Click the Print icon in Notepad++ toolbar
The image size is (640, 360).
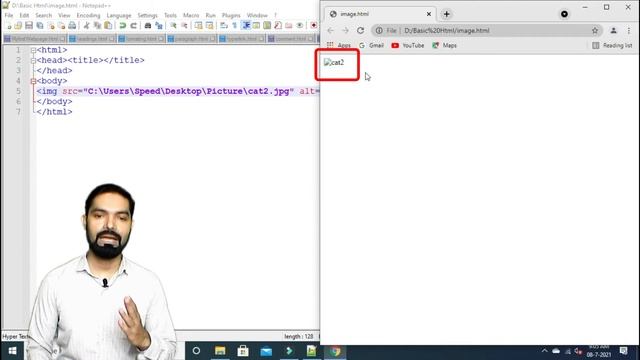72,25
